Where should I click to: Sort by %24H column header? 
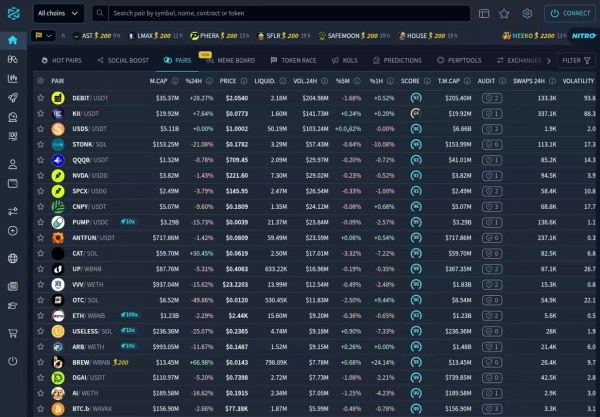pos(193,81)
